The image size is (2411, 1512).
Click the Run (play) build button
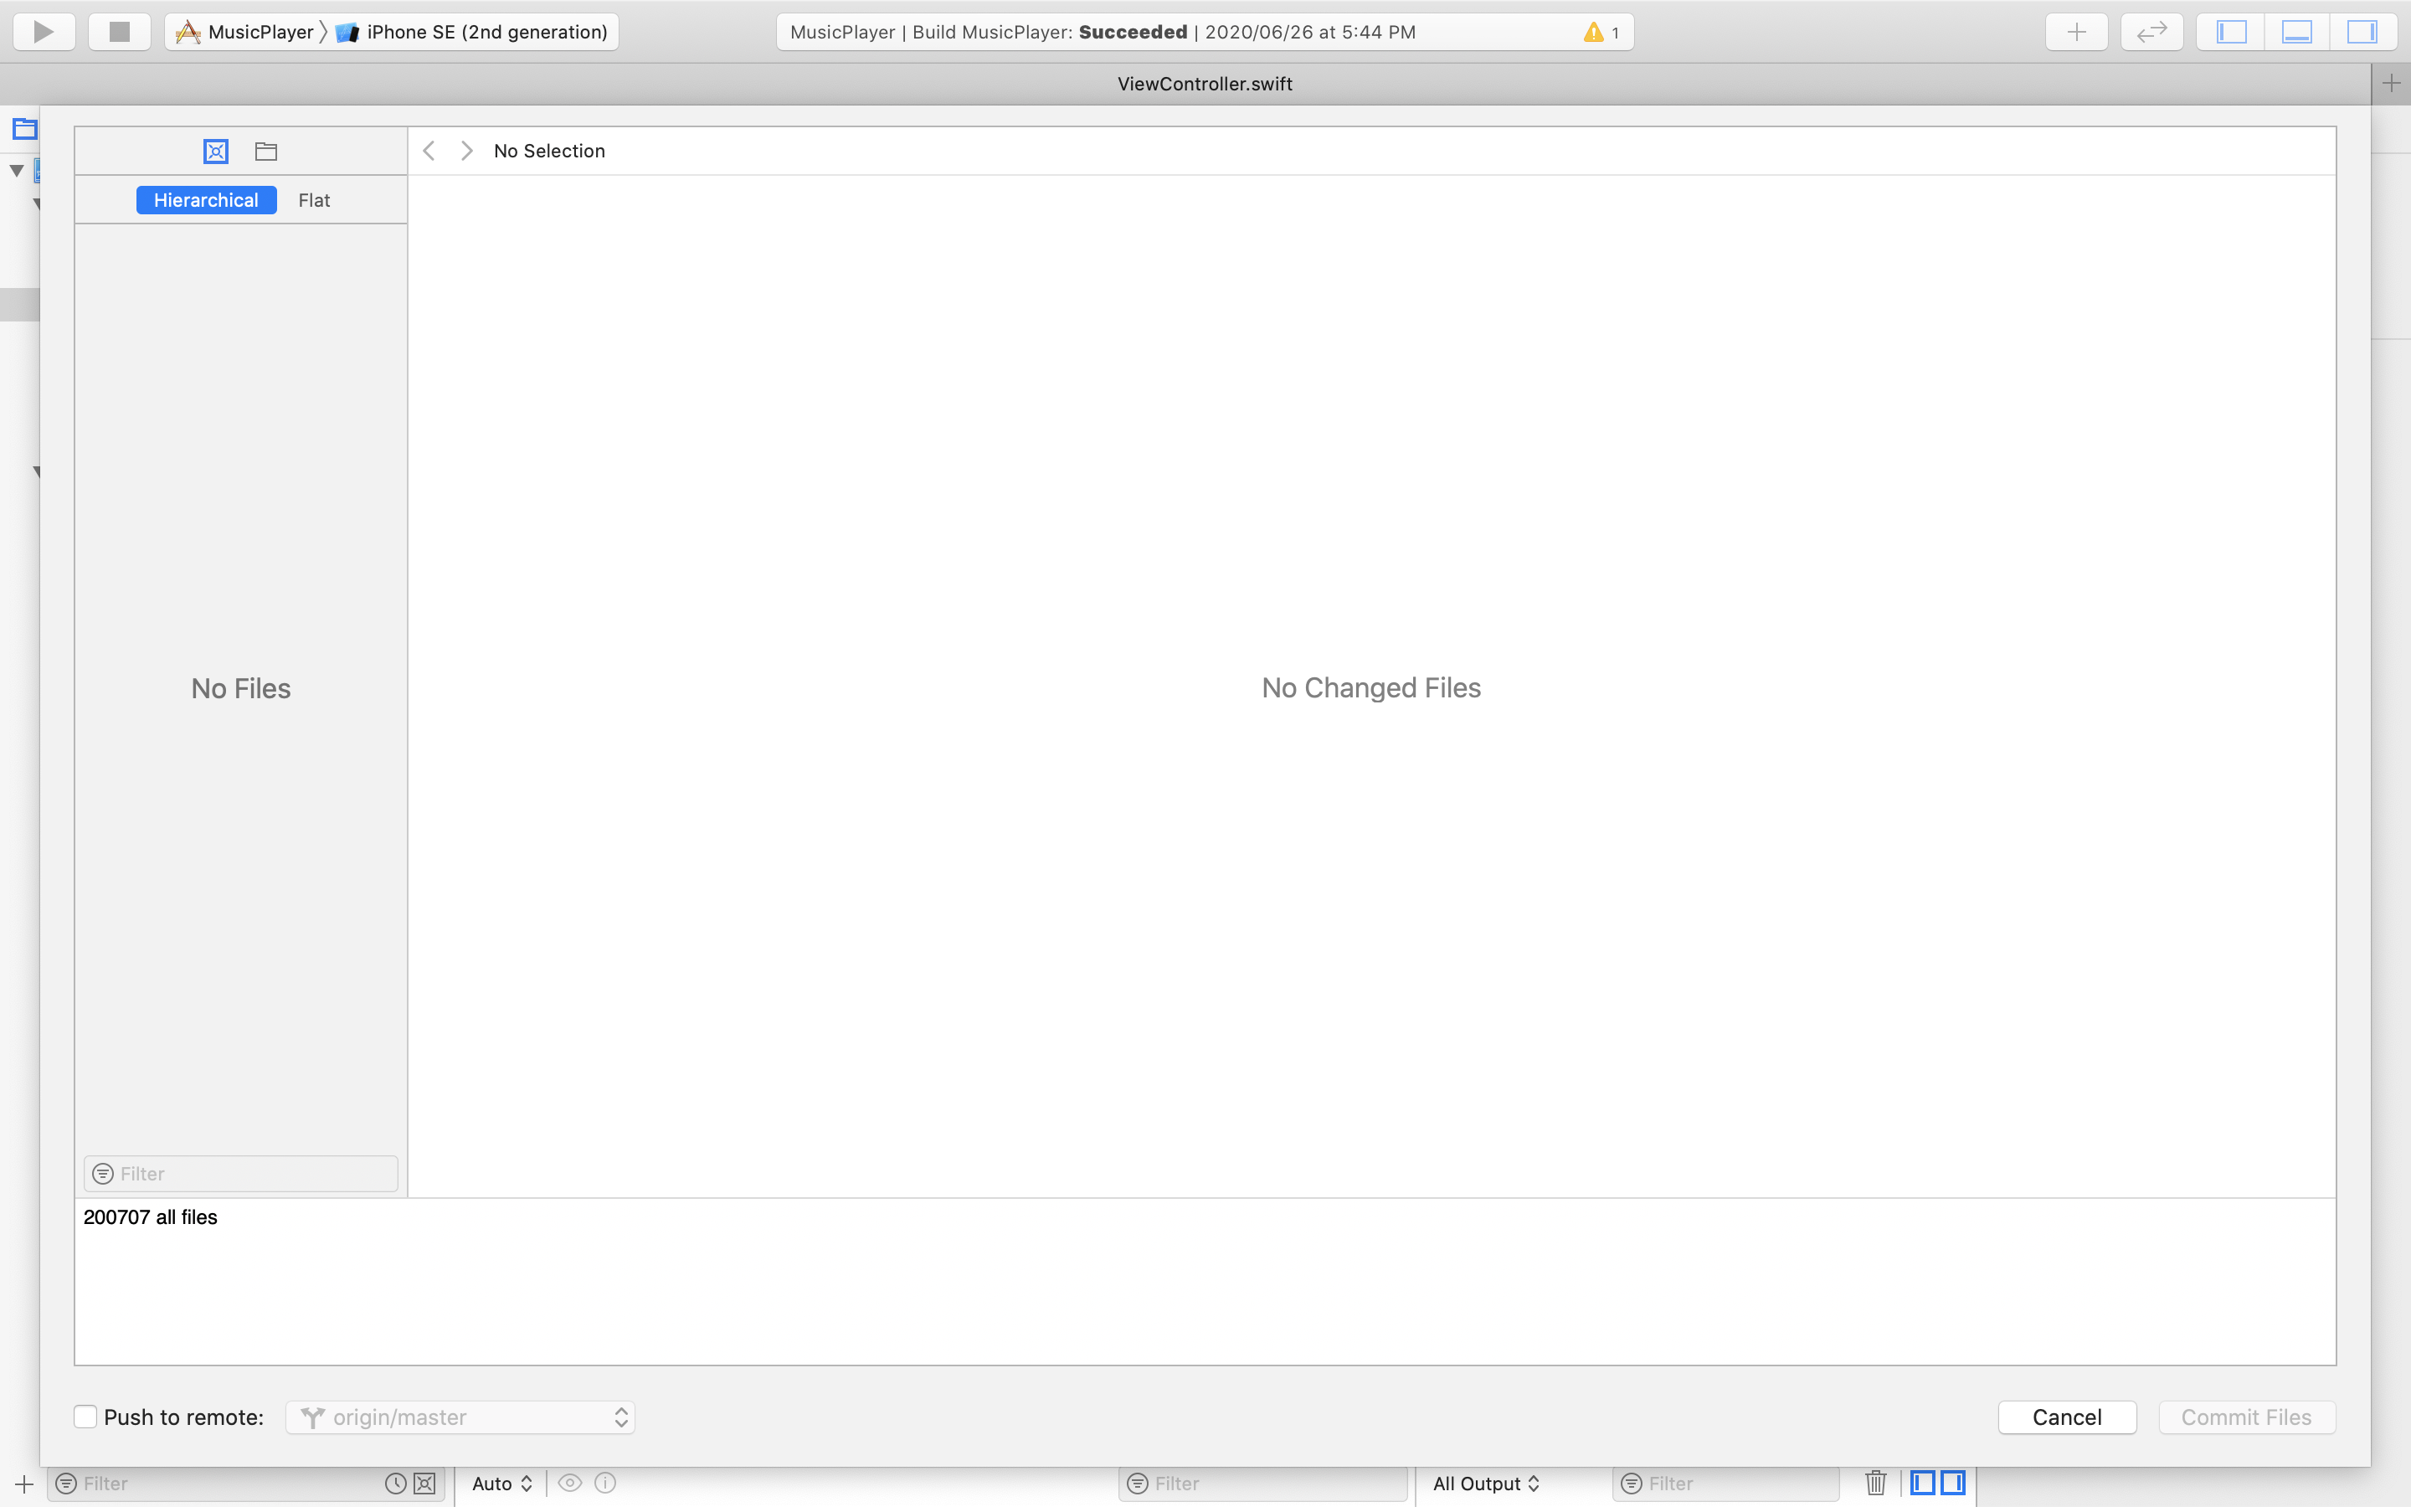click(x=44, y=31)
